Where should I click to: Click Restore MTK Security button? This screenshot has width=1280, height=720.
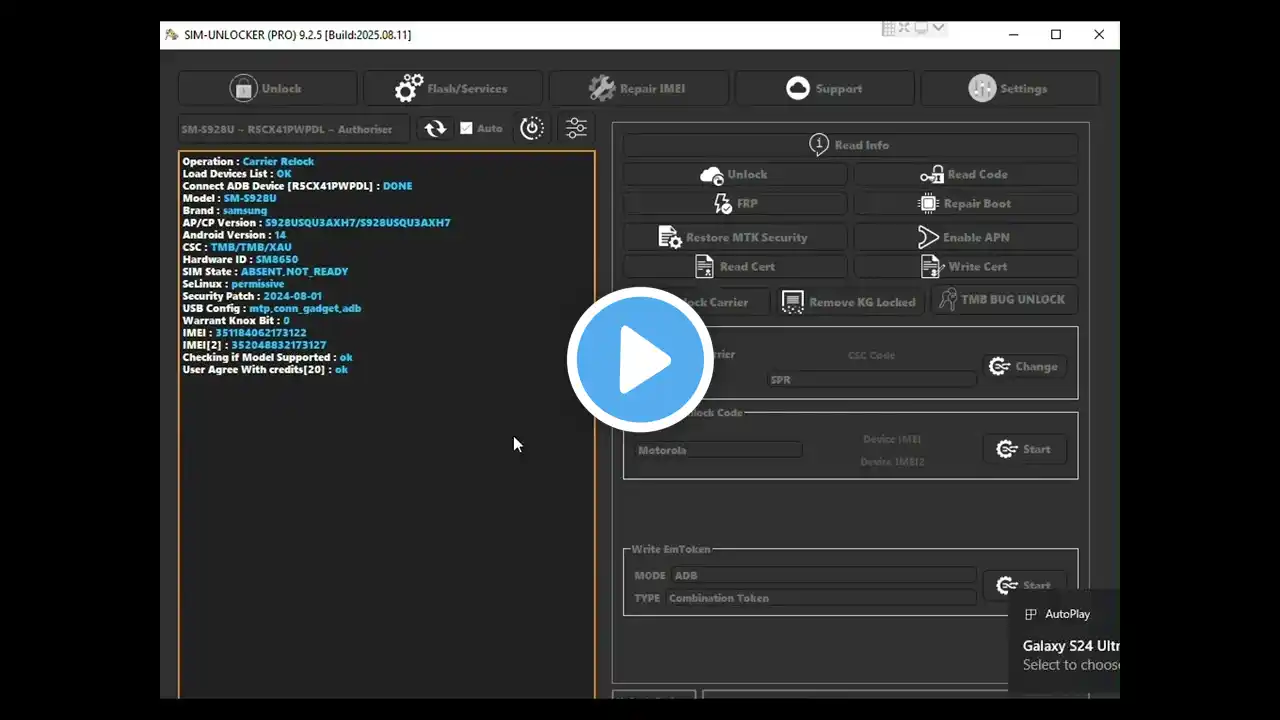pos(735,238)
